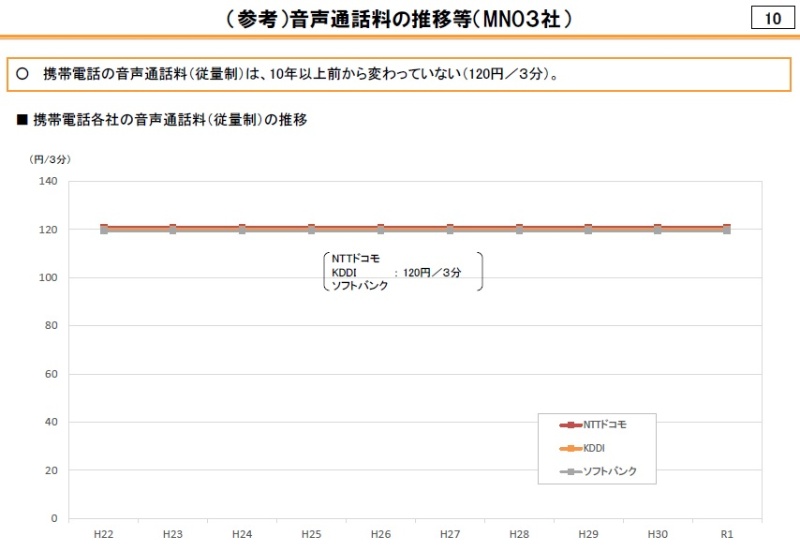Click the data point marker at H29
Viewport: 800px width, 551px height.
click(588, 229)
